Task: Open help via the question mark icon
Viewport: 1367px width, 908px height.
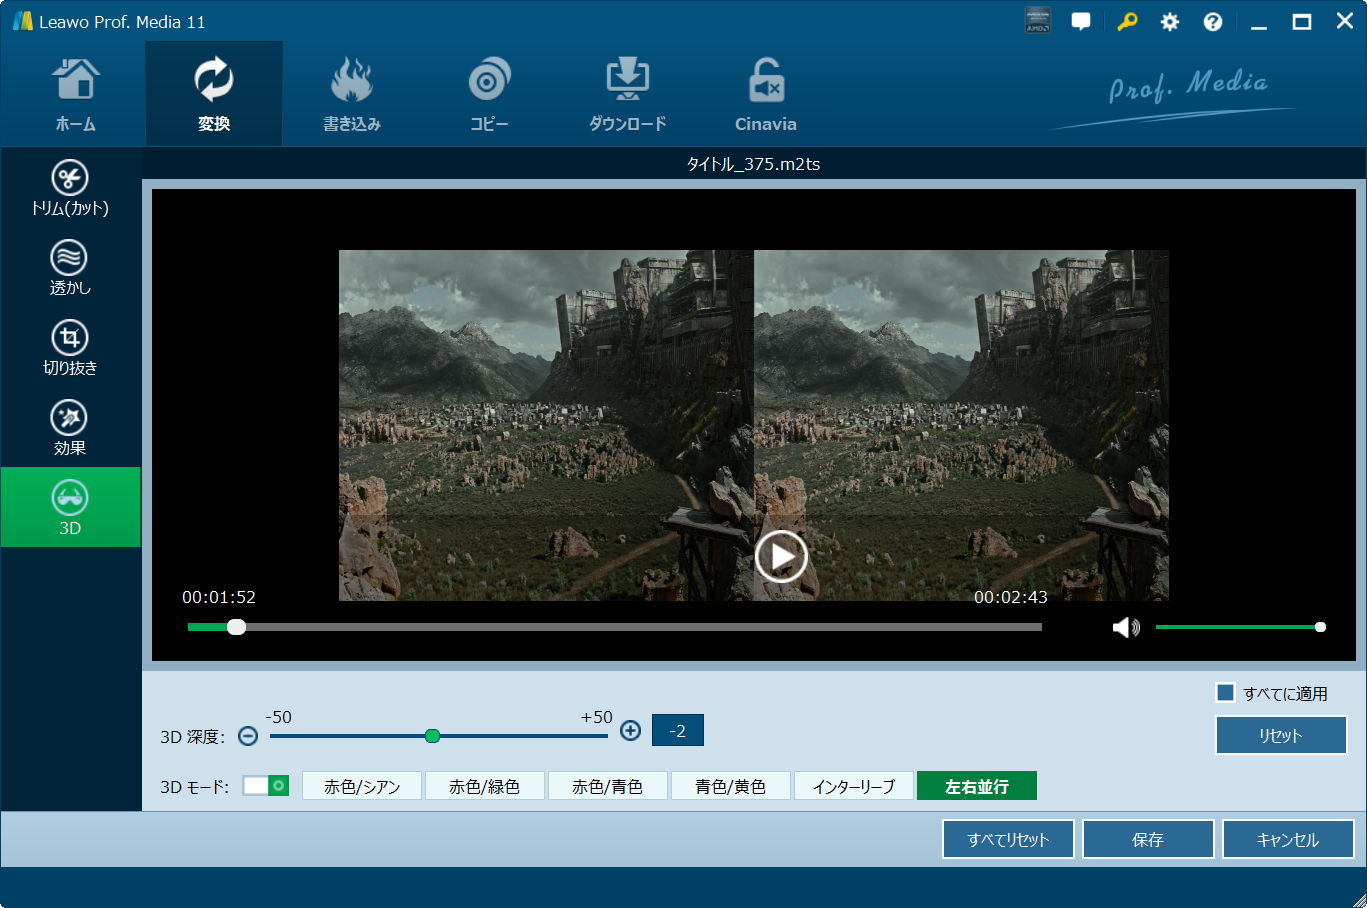Action: [x=1212, y=22]
